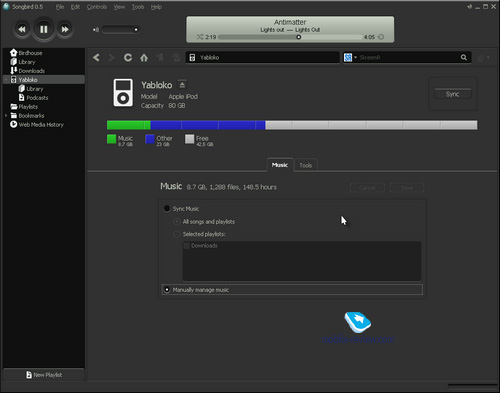The width and height of the screenshot is (500, 393).
Task: Go forward in browser navigation
Action: click(112, 57)
